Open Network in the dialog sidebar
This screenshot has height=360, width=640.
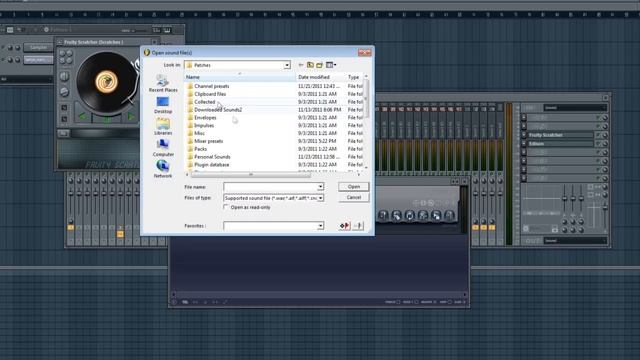click(163, 169)
